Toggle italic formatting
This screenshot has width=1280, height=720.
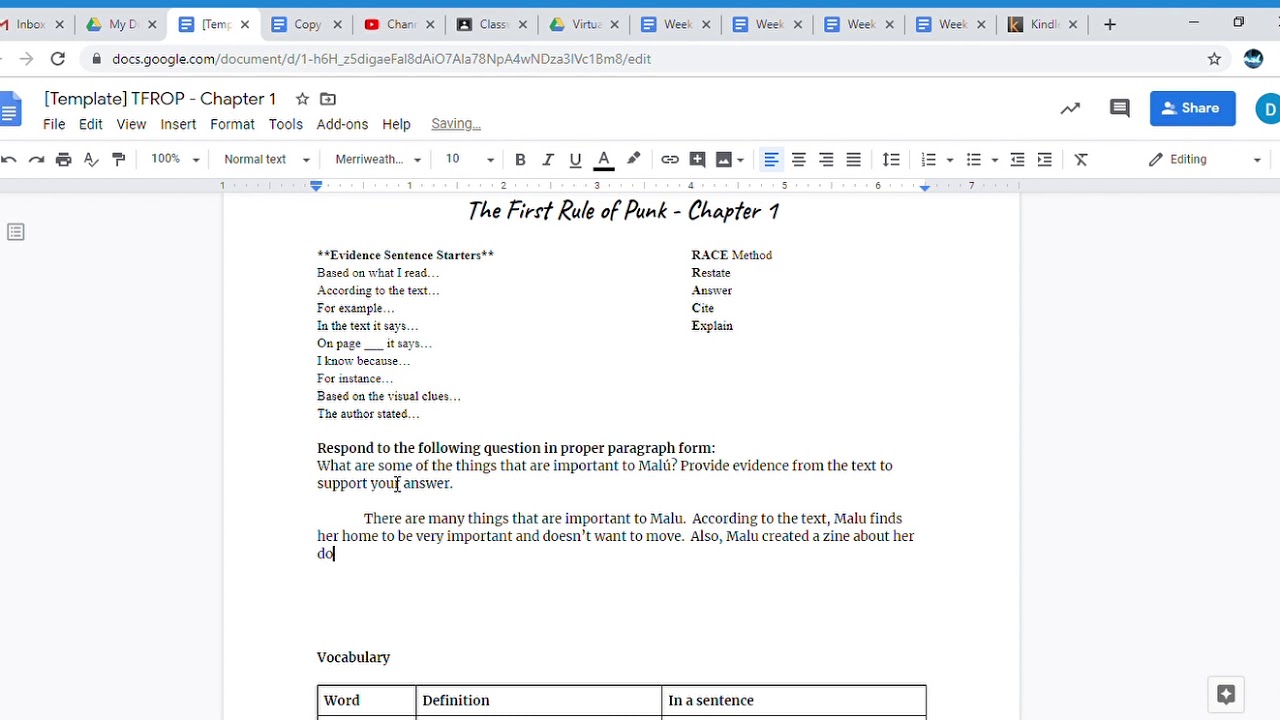tap(547, 159)
